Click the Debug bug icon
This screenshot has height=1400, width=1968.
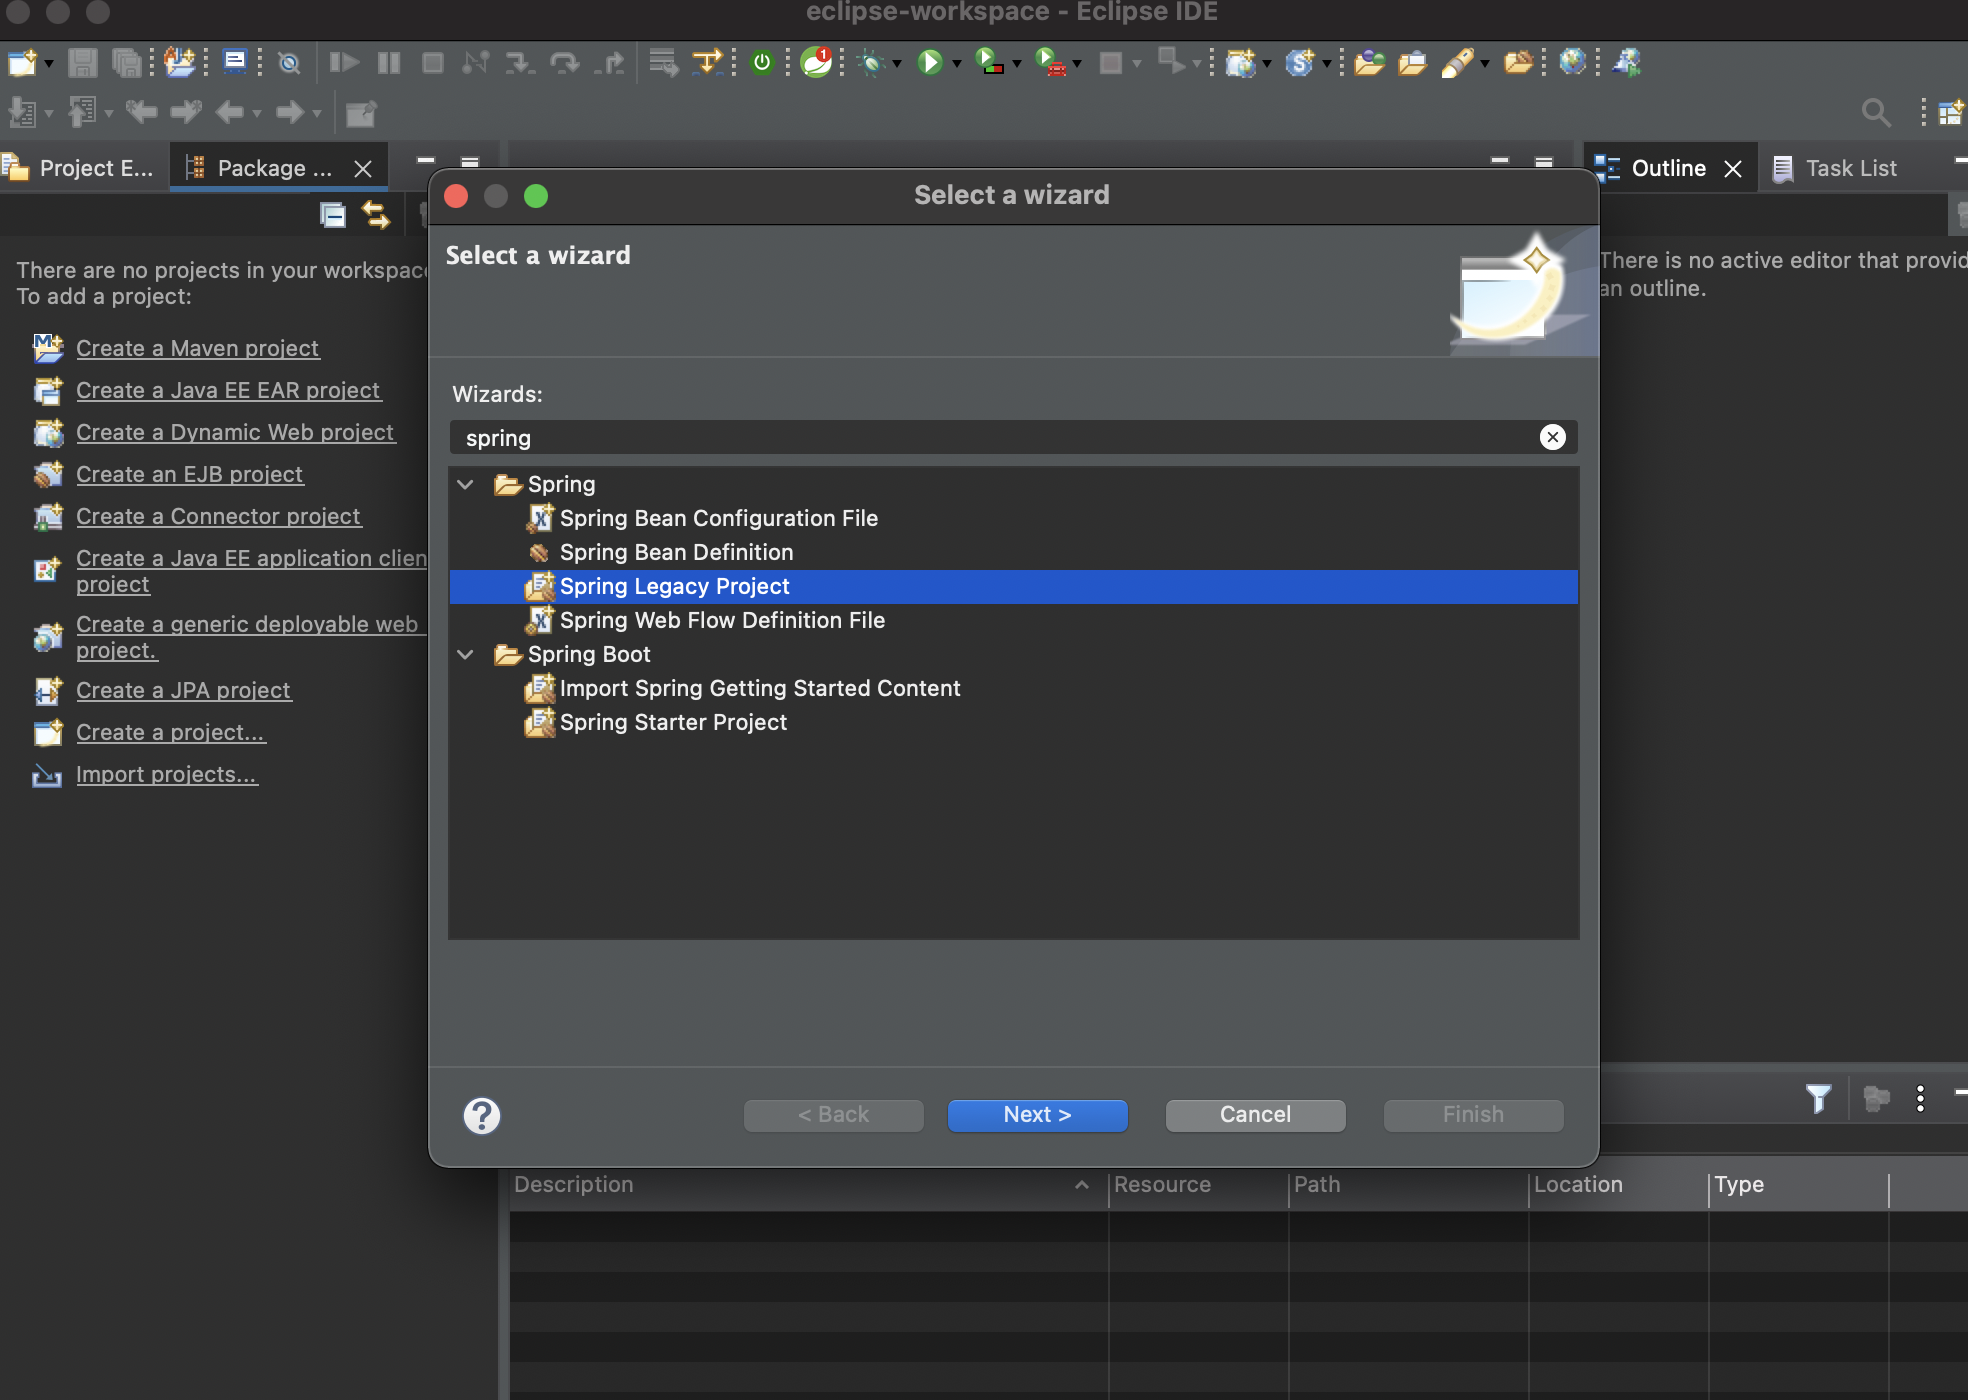[x=872, y=63]
